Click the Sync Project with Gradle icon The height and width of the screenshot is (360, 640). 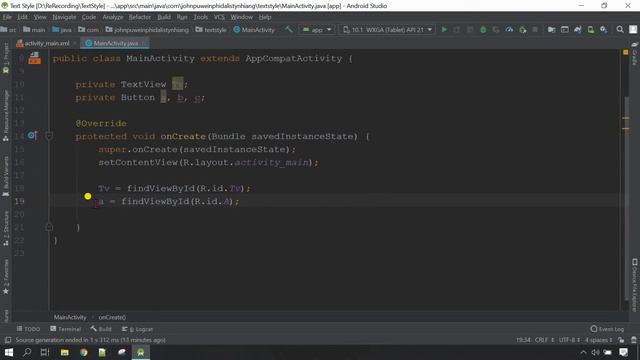coord(578,29)
